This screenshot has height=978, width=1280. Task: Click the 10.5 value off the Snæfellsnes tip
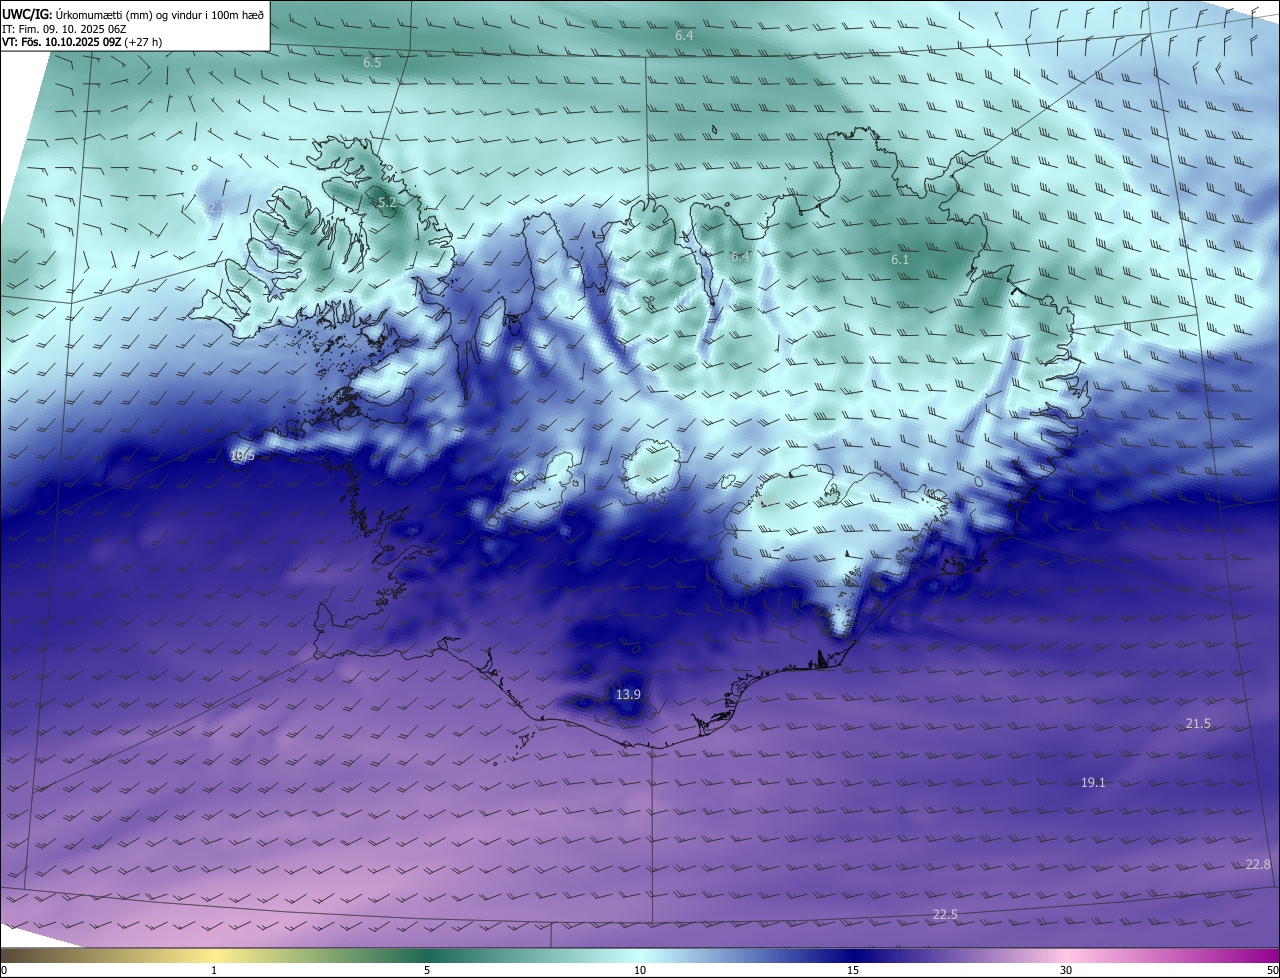click(242, 455)
